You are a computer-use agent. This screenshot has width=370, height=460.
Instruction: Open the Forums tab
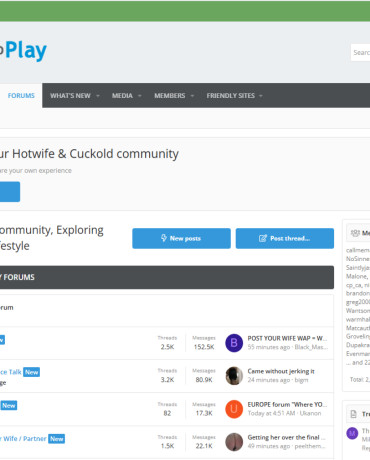tap(21, 96)
